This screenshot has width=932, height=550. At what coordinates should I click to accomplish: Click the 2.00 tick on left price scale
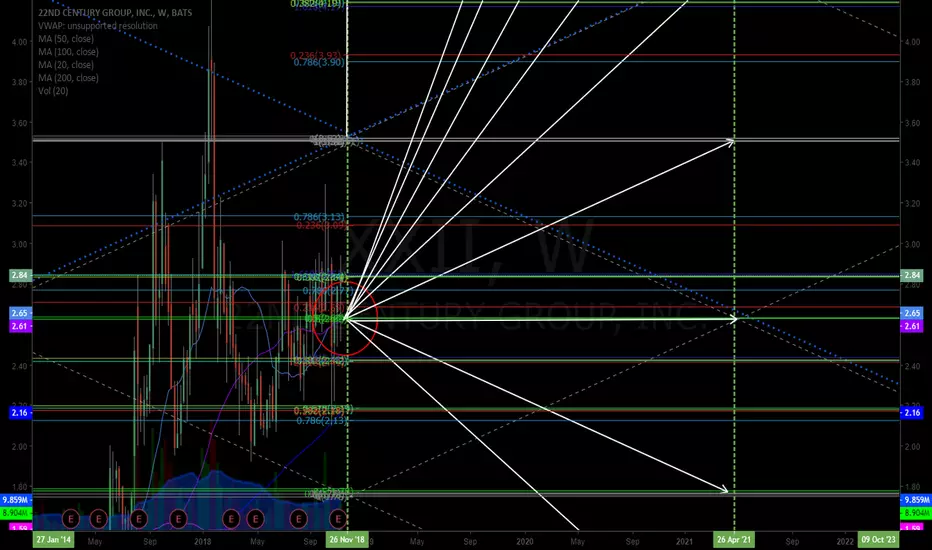pyautogui.click(x=20, y=447)
